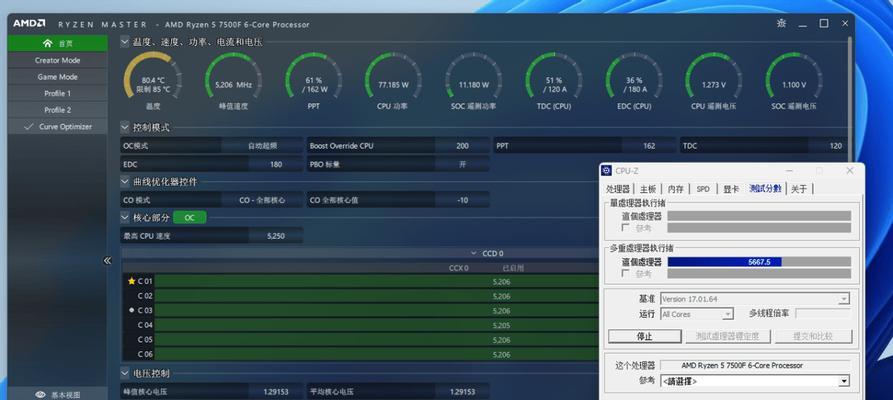This screenshot has height=400, width=893.
Task: Collapse the 温度、速度、功率、电流和电压 section
Action: click(x=125, y=42)
